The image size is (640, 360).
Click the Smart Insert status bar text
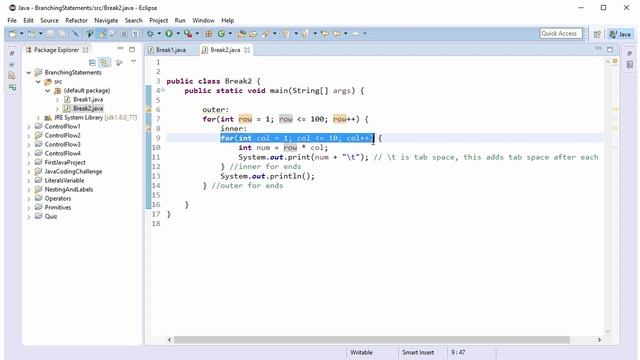418,352
